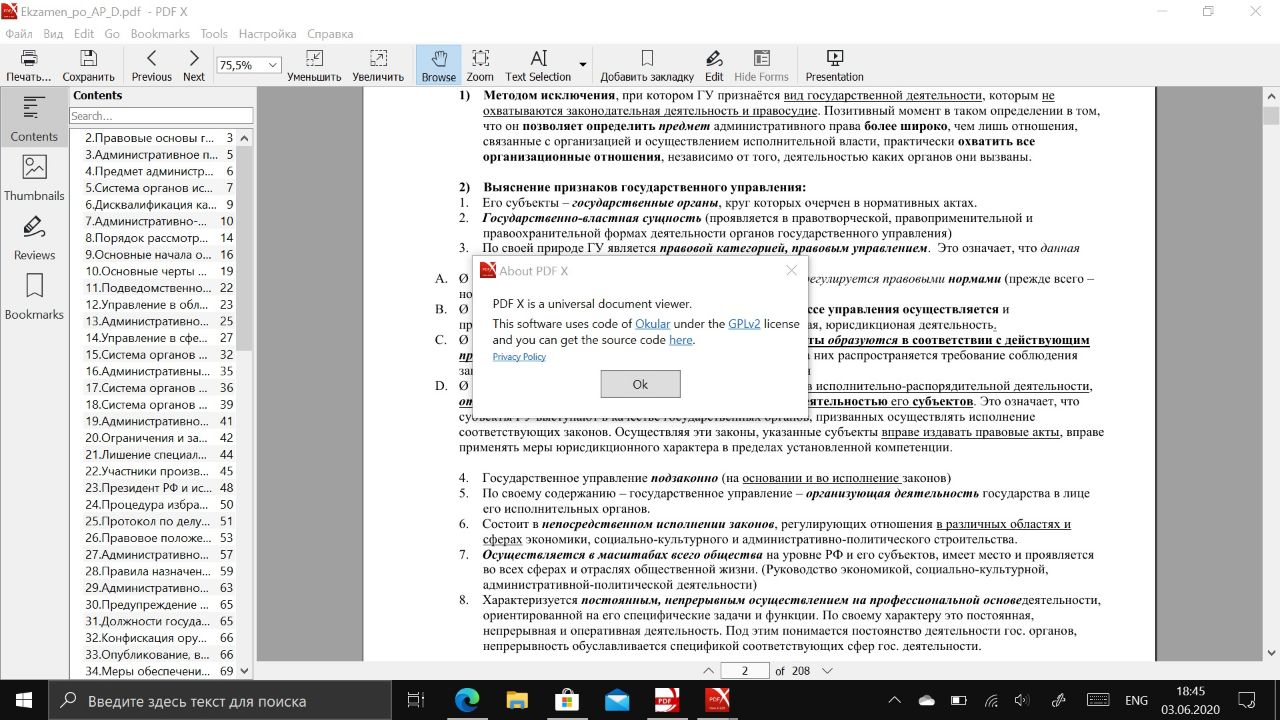Open the Вид menu
Viewport: 1280px width, 720px height.
[x=53, y=33]
